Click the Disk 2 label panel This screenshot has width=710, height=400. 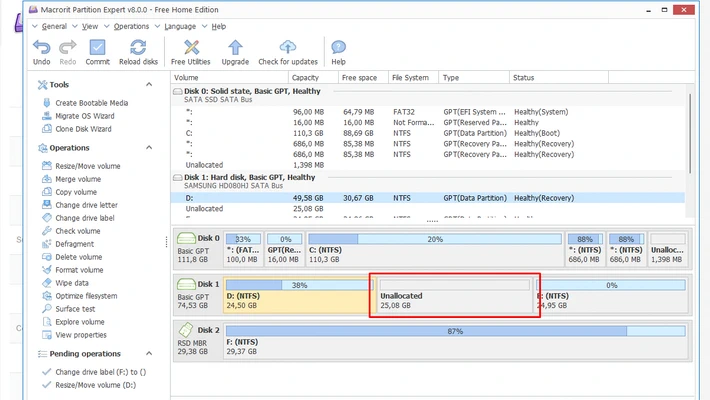[198, 341]
